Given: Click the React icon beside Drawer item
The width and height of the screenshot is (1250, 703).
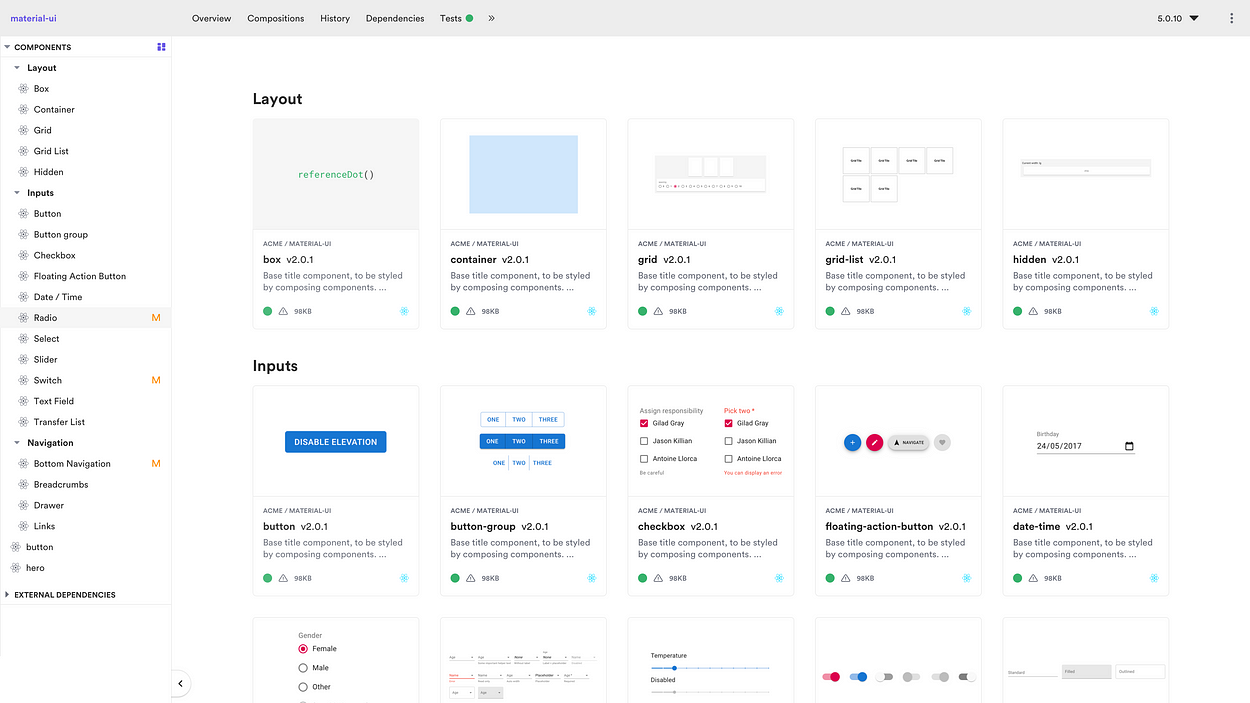Looking at the screenshot, I should (x=24, y=505).
